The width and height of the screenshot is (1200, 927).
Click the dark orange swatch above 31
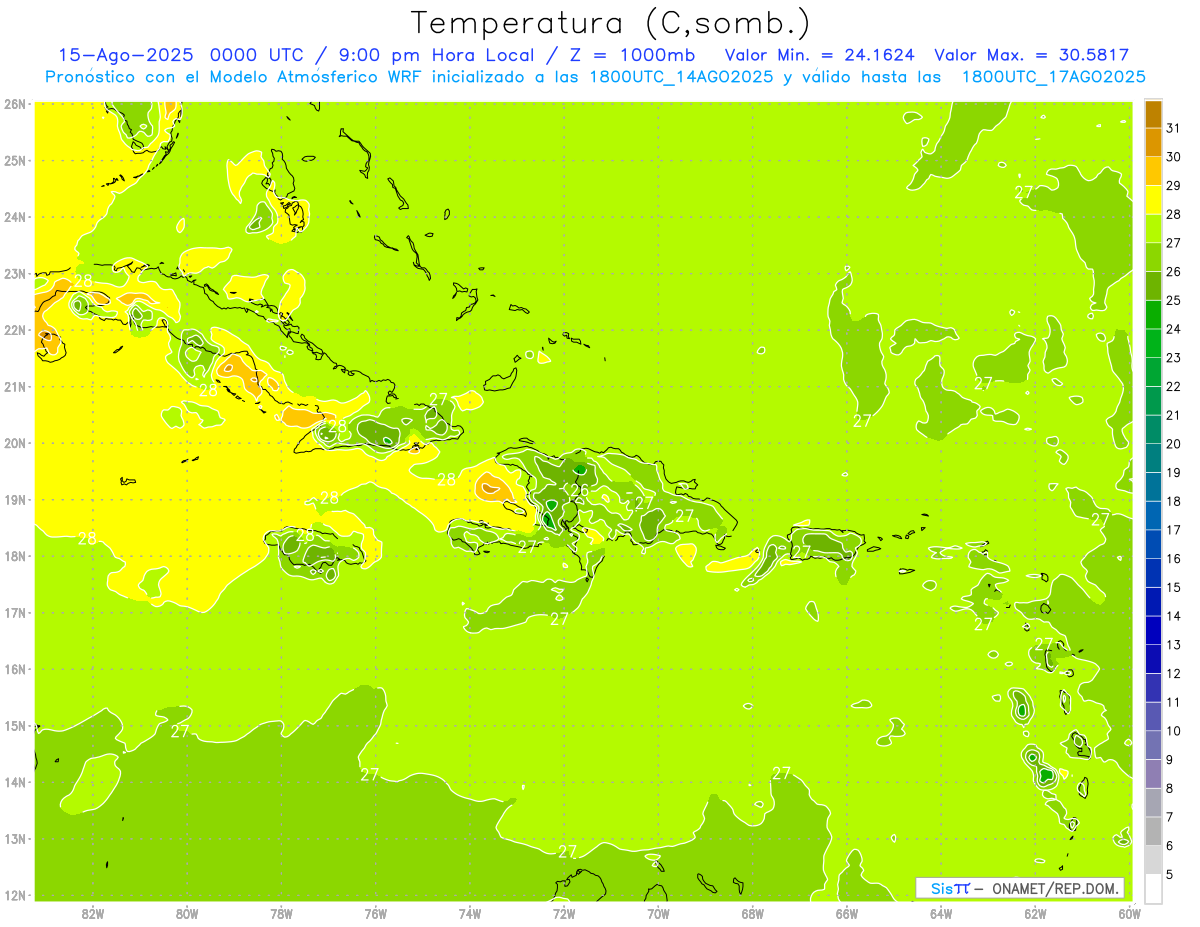1153,113
